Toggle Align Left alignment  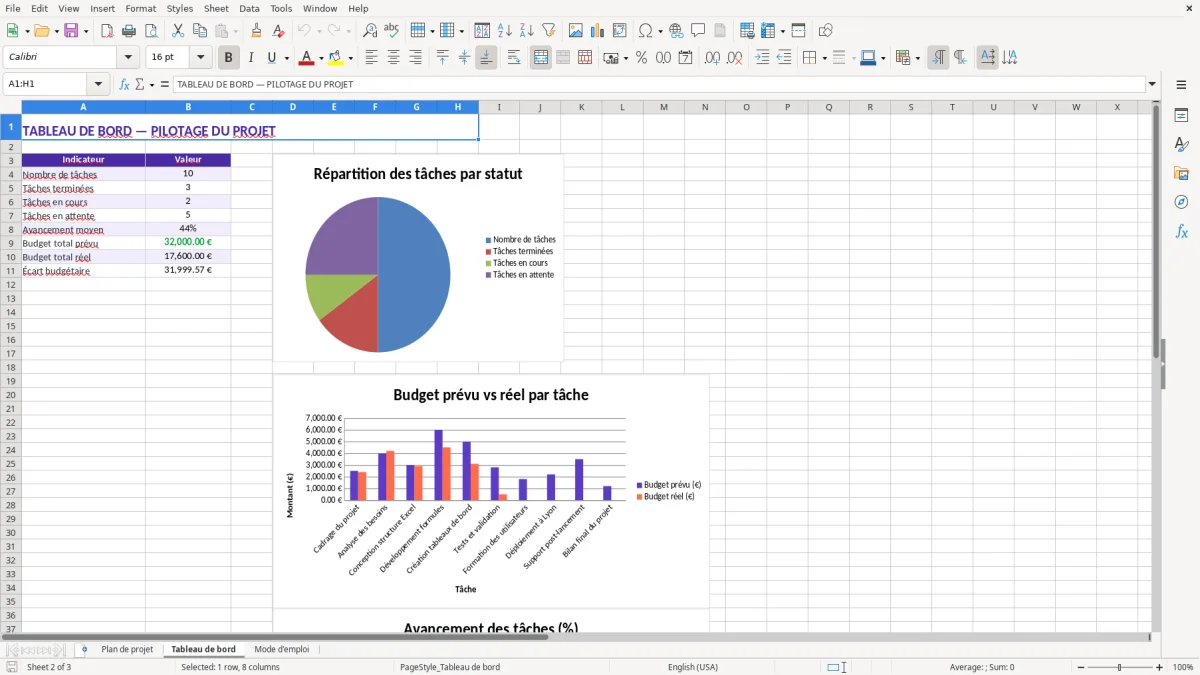pos(371,58)
